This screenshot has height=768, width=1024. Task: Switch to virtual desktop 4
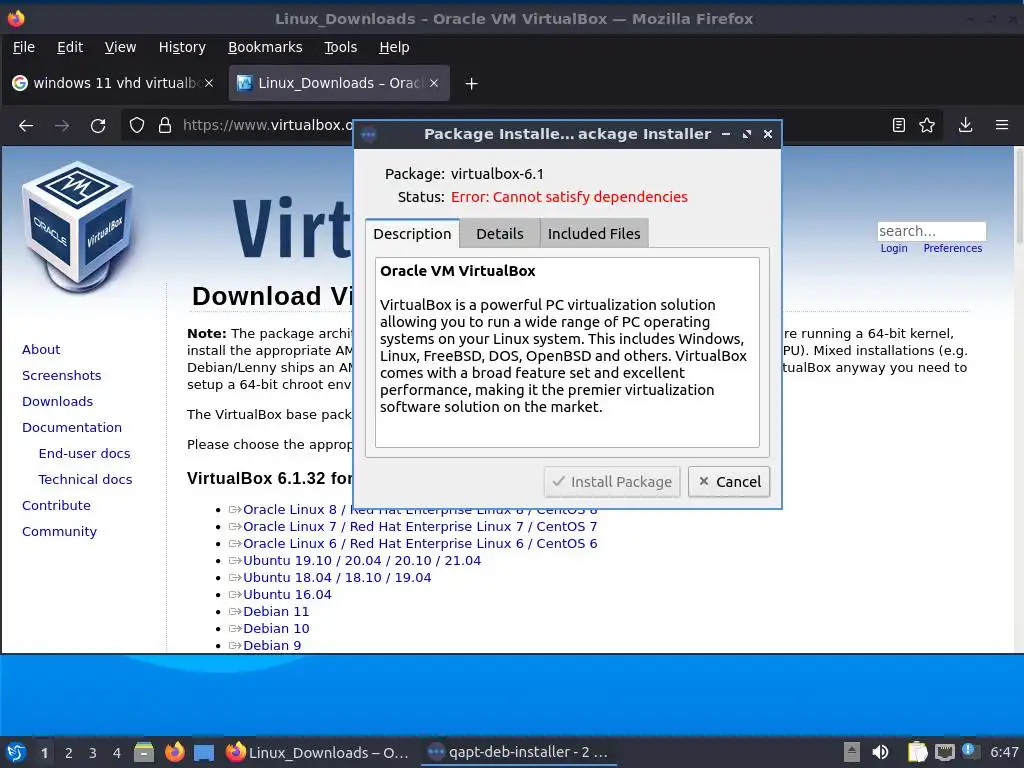point(117,753)
